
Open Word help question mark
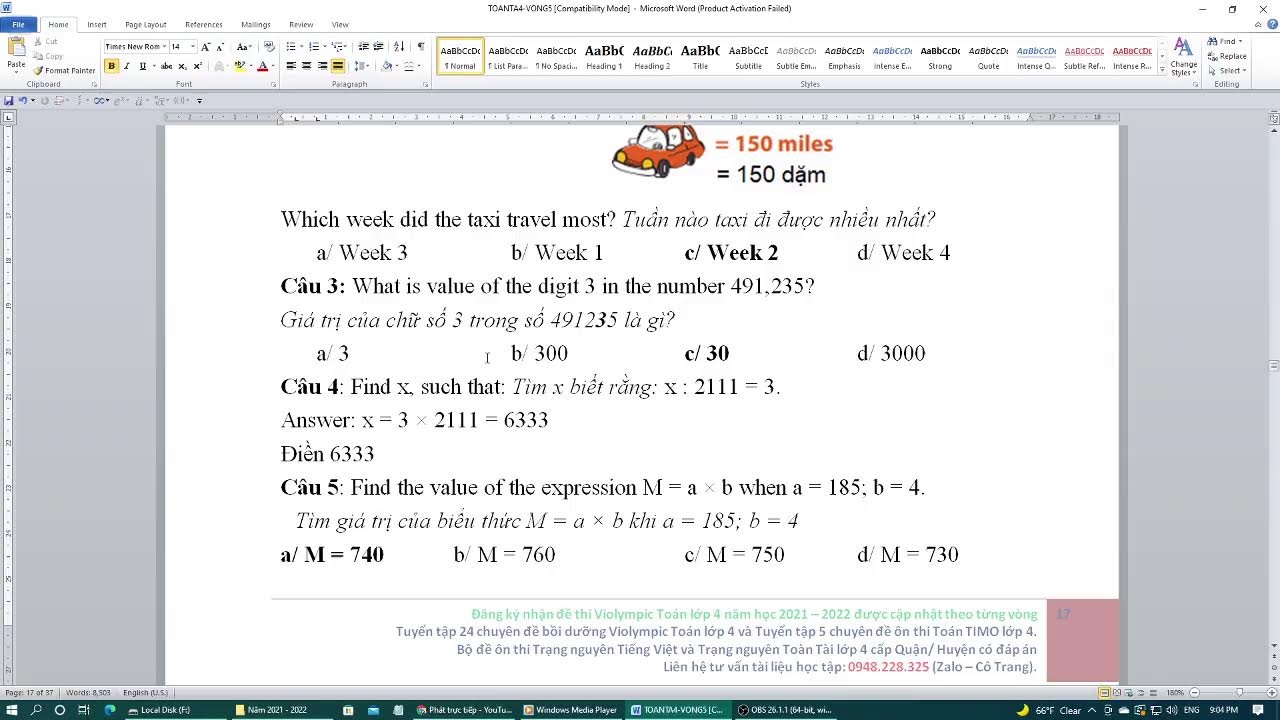coord(1271,24)
